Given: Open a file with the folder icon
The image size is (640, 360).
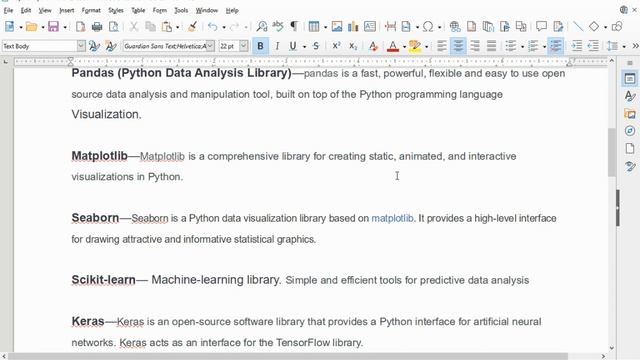Looking at the screenshot, I should click(31, 27).
